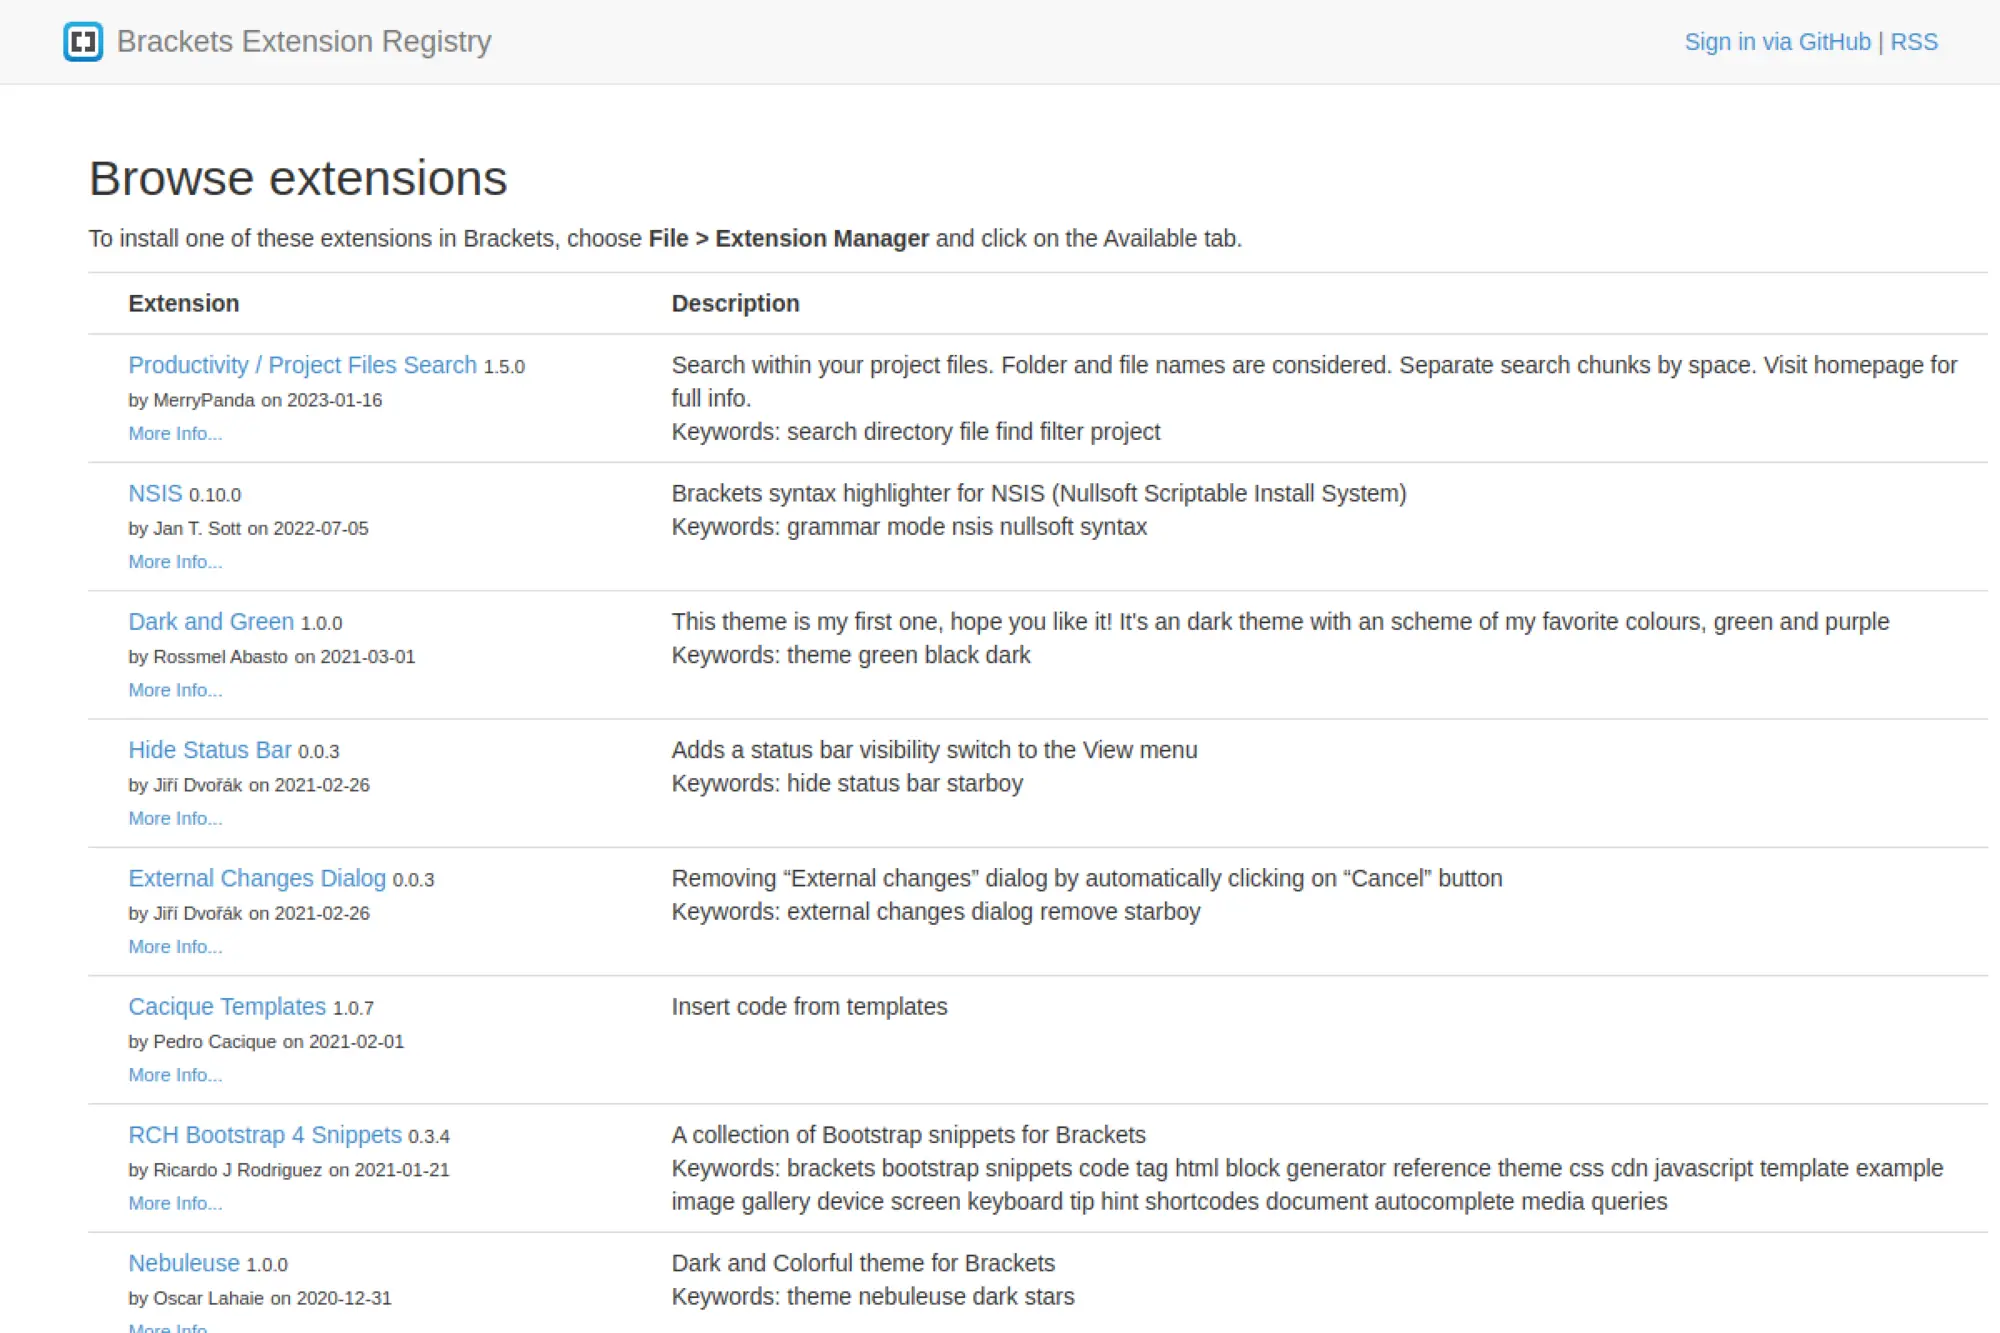
Task: Click the Brackets logo icon
Action: click(86, 41)
